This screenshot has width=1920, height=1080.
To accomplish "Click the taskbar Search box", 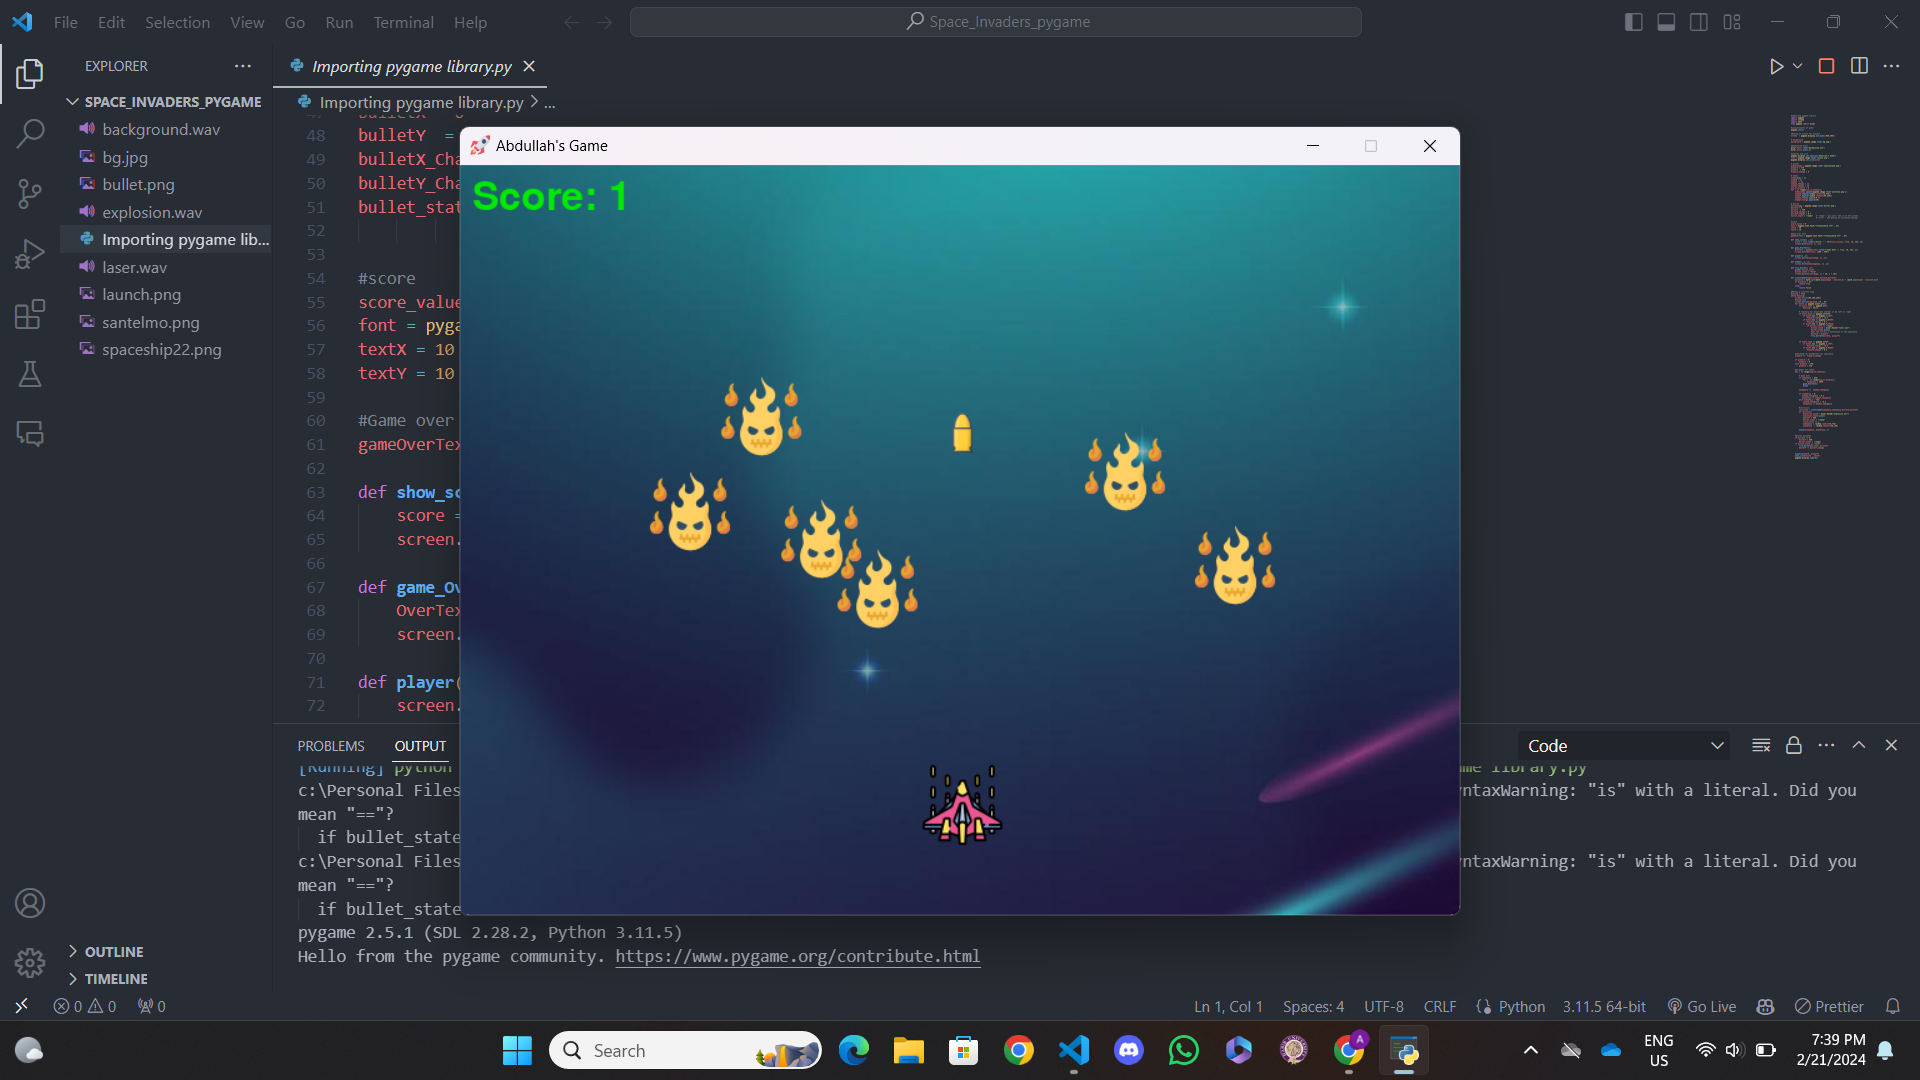I will [685, 1050].
